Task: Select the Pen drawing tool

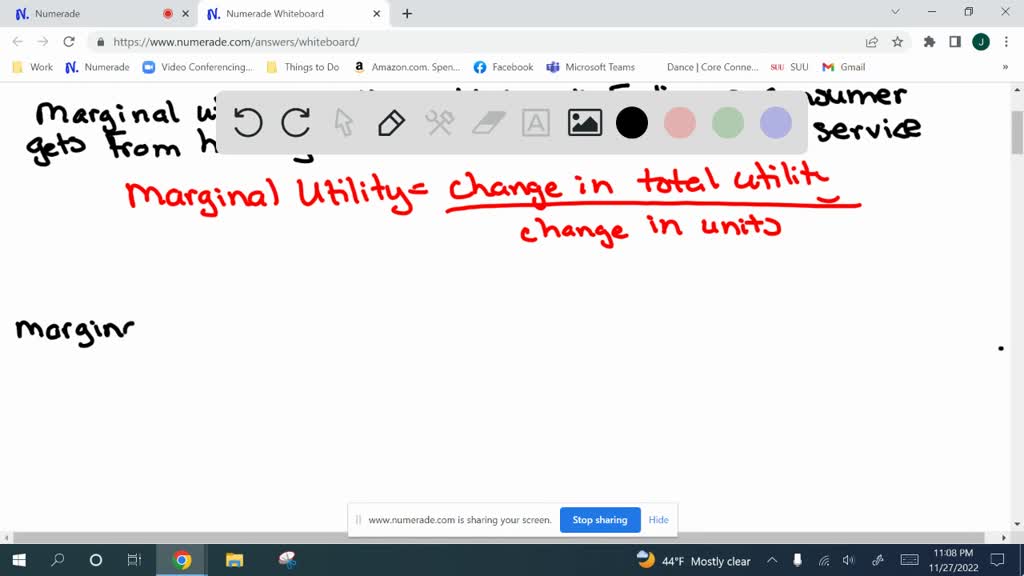Action: click(390, 122)
